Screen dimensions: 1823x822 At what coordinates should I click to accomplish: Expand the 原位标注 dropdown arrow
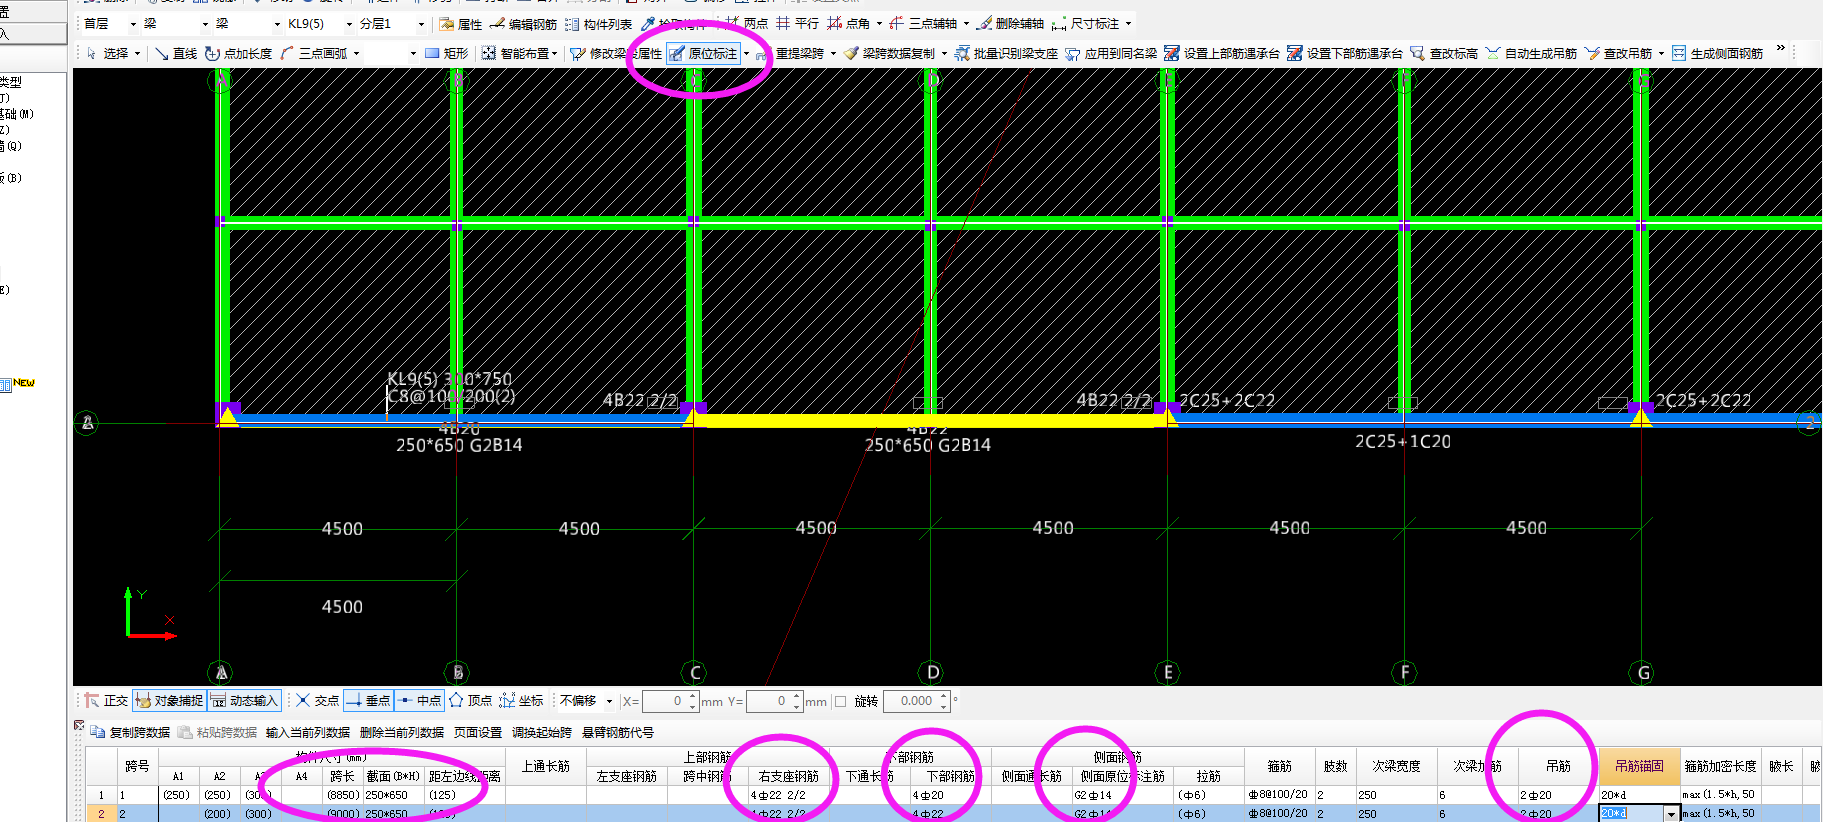(747, 54)
